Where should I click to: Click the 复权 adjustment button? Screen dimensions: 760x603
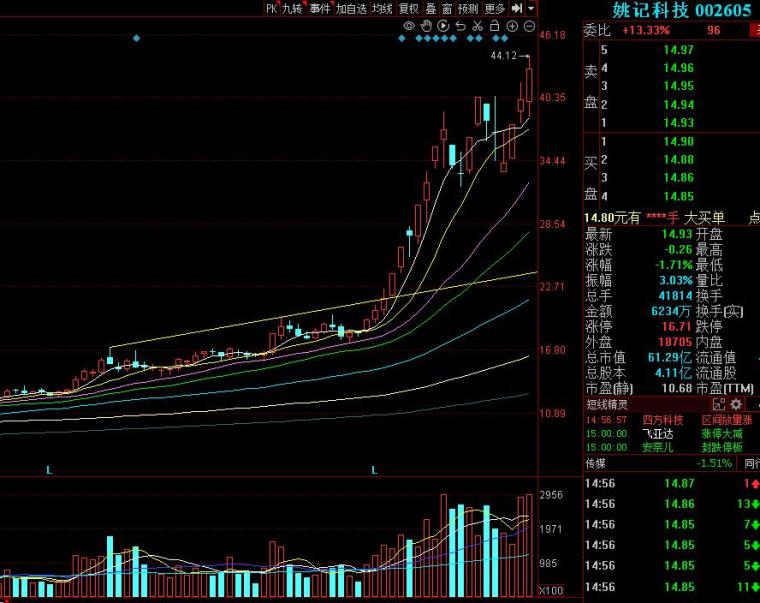pyautogui.click(x=409, y=8)
